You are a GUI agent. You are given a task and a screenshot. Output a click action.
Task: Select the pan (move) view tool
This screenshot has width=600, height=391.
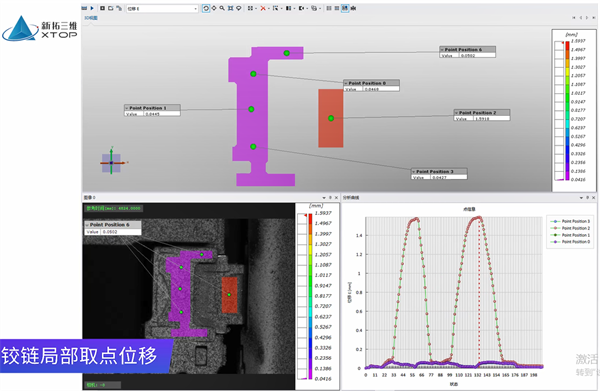point(214,8)
